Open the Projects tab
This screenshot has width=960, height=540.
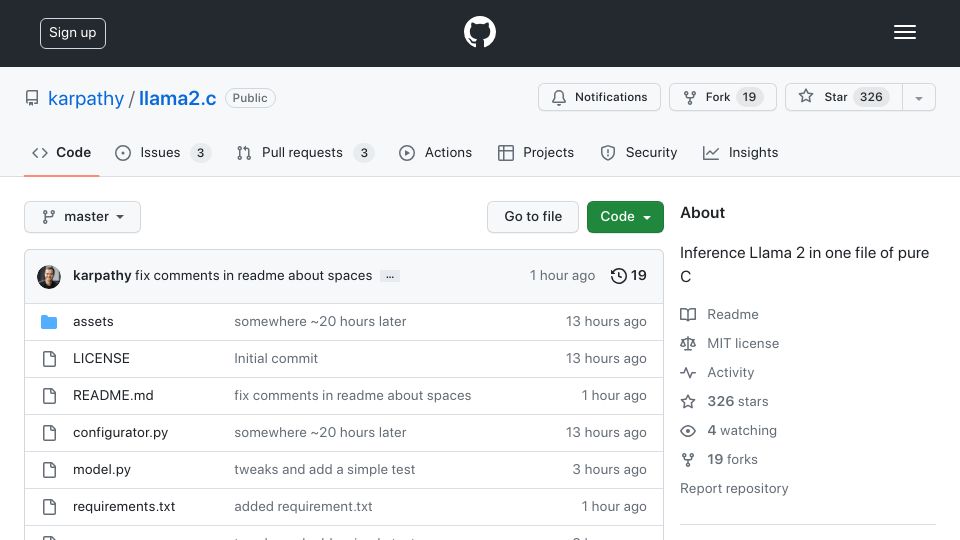pyautogui.click(x=536, y=152)
